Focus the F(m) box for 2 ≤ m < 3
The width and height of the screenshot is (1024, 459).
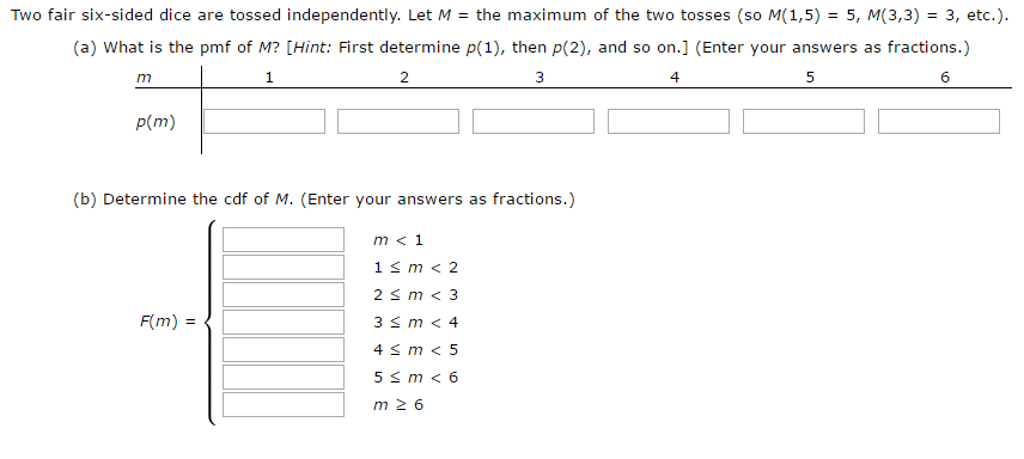[283, 294]
